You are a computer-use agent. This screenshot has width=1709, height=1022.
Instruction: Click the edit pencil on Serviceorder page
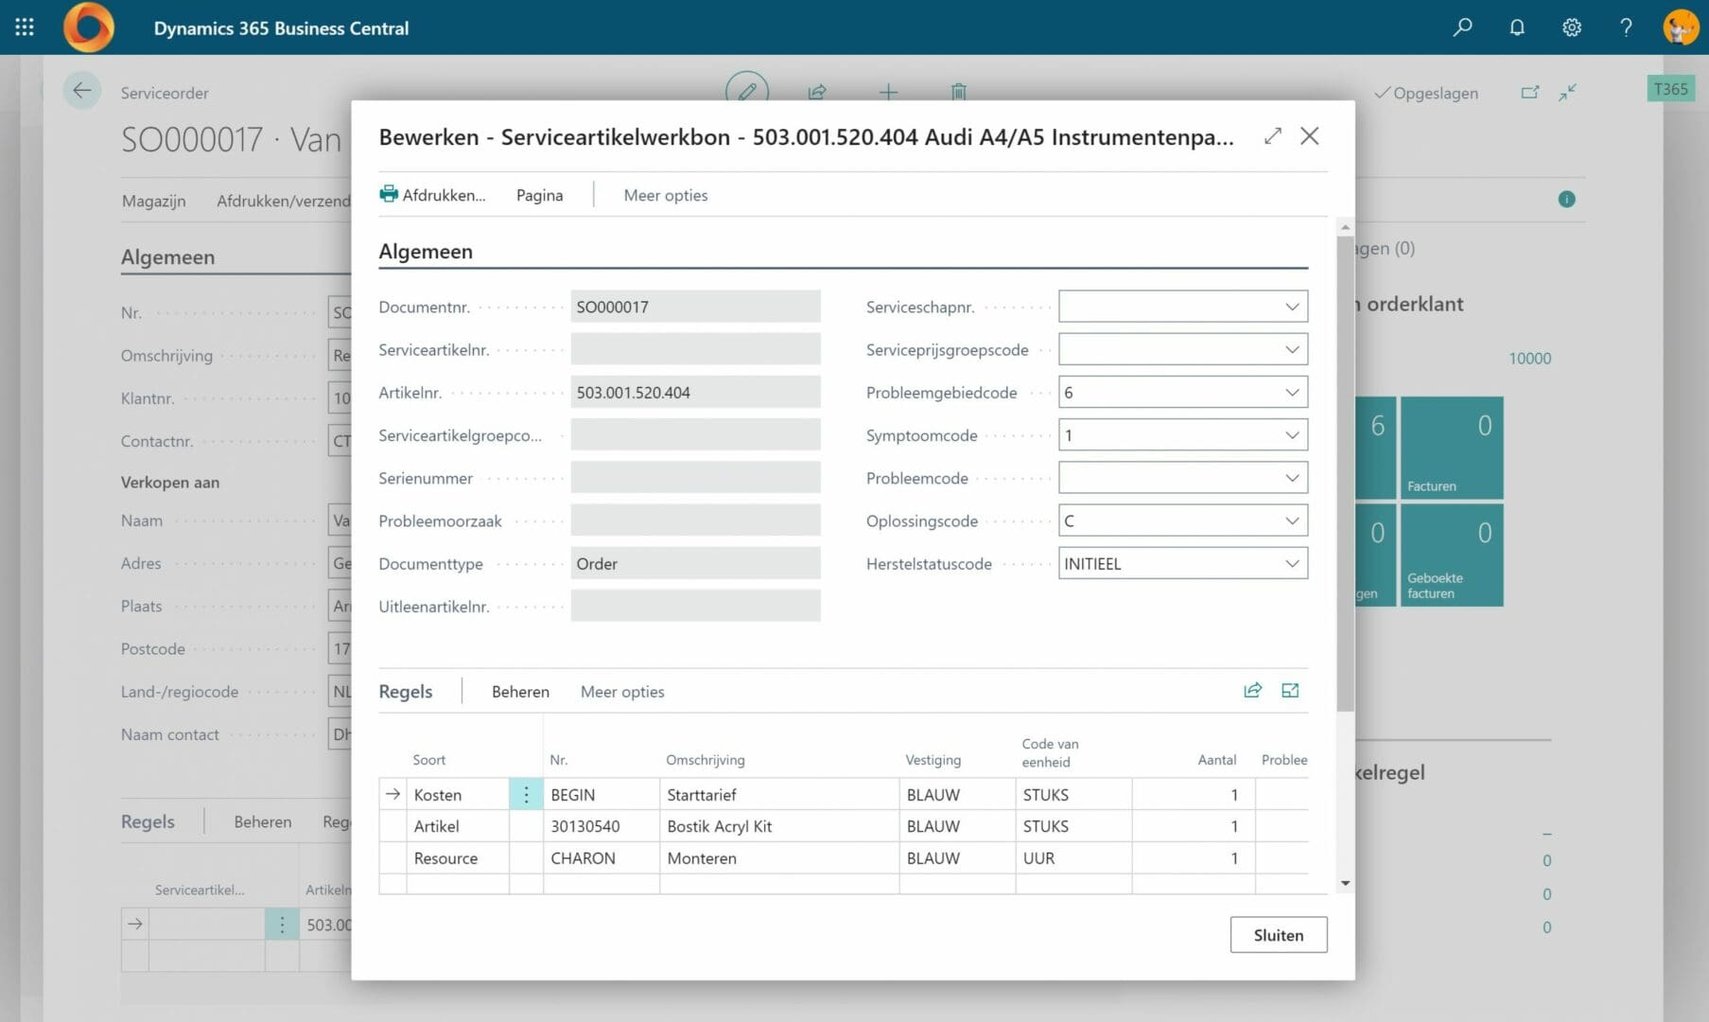[747, 91]
